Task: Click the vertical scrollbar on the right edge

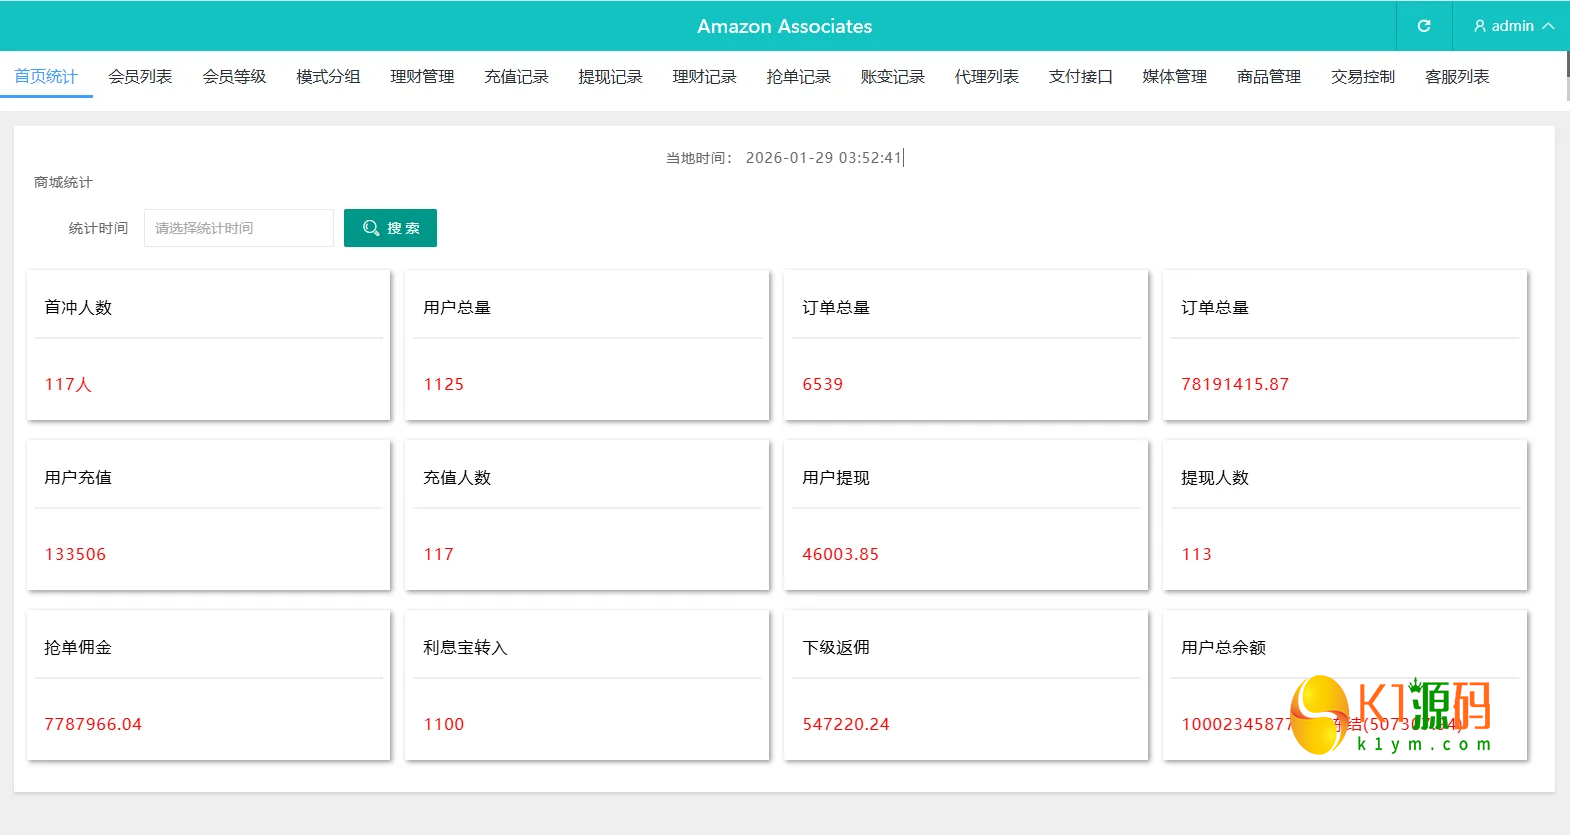Action: coord(1567,76)
